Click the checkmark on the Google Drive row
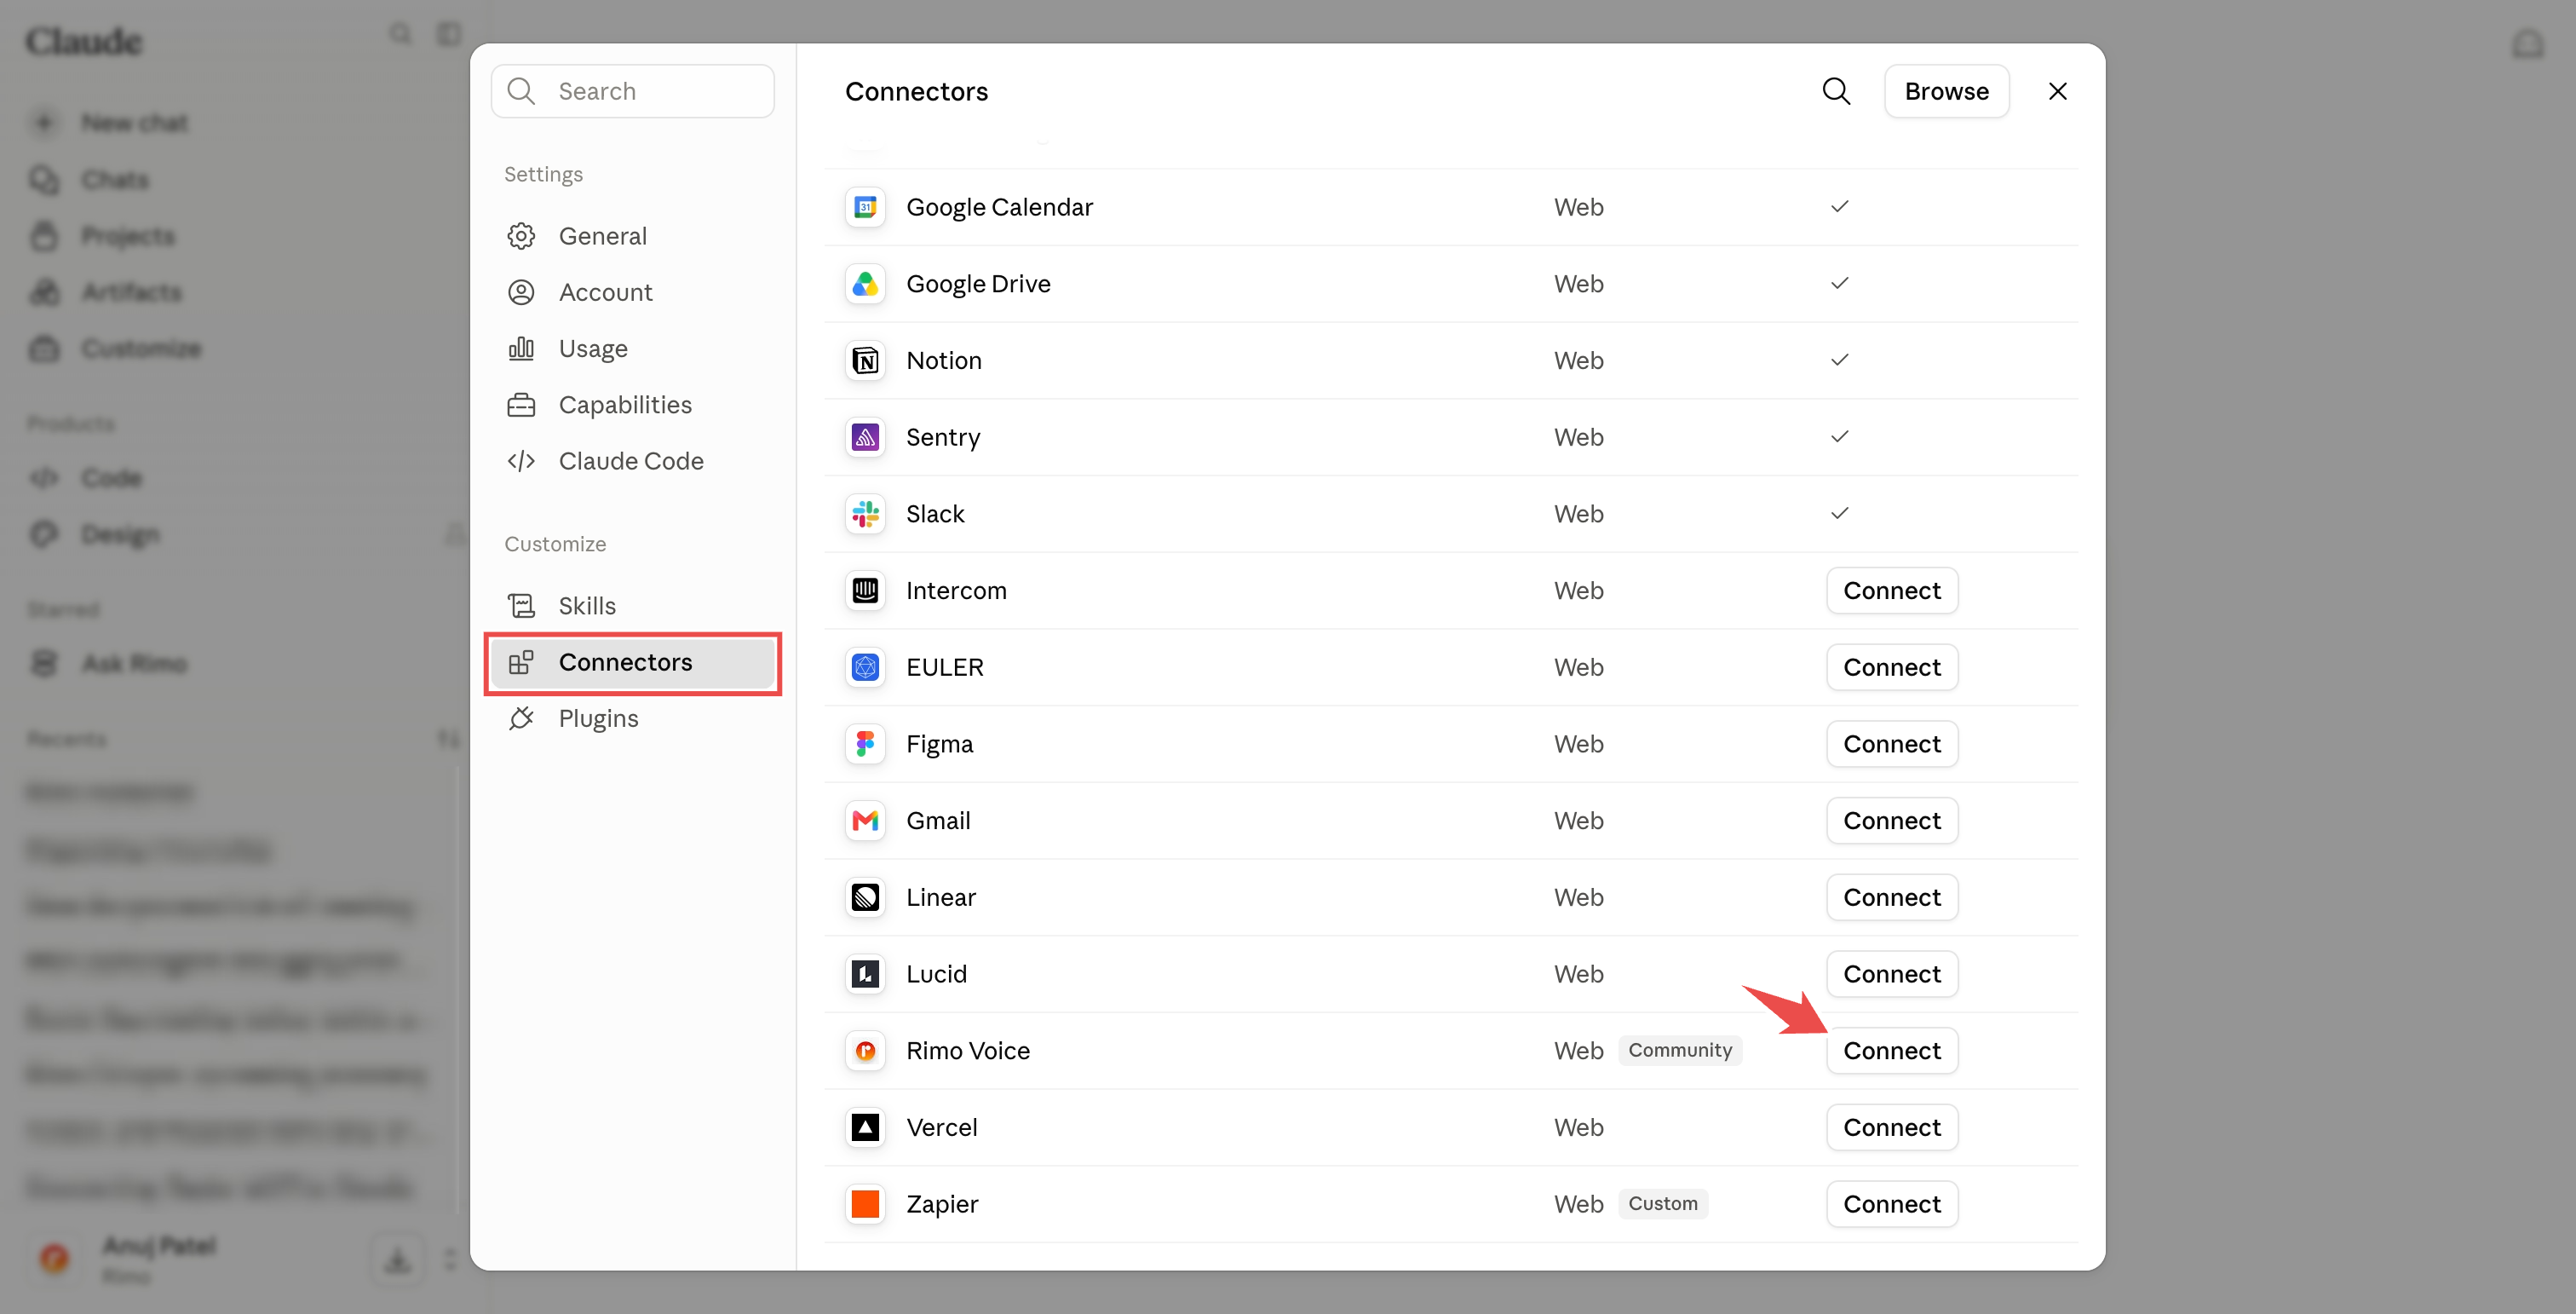The width and height of the screenshot is (2576, 1314). pyautogui.click(x=1839, y=284)
